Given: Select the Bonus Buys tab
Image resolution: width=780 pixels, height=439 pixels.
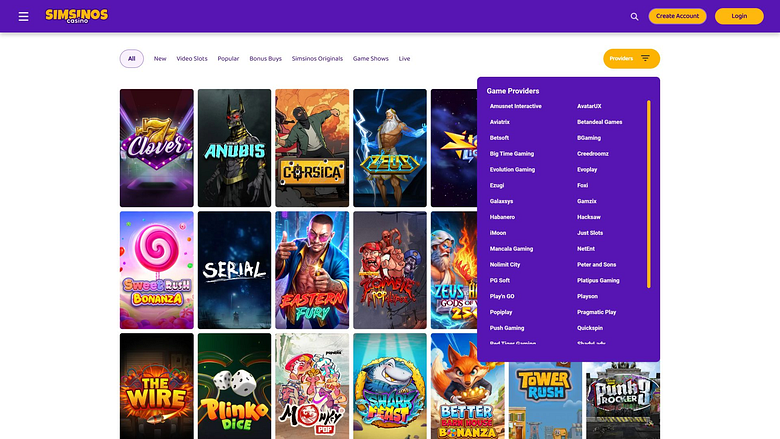Looking at the screenshot, I should coord(265,59).
